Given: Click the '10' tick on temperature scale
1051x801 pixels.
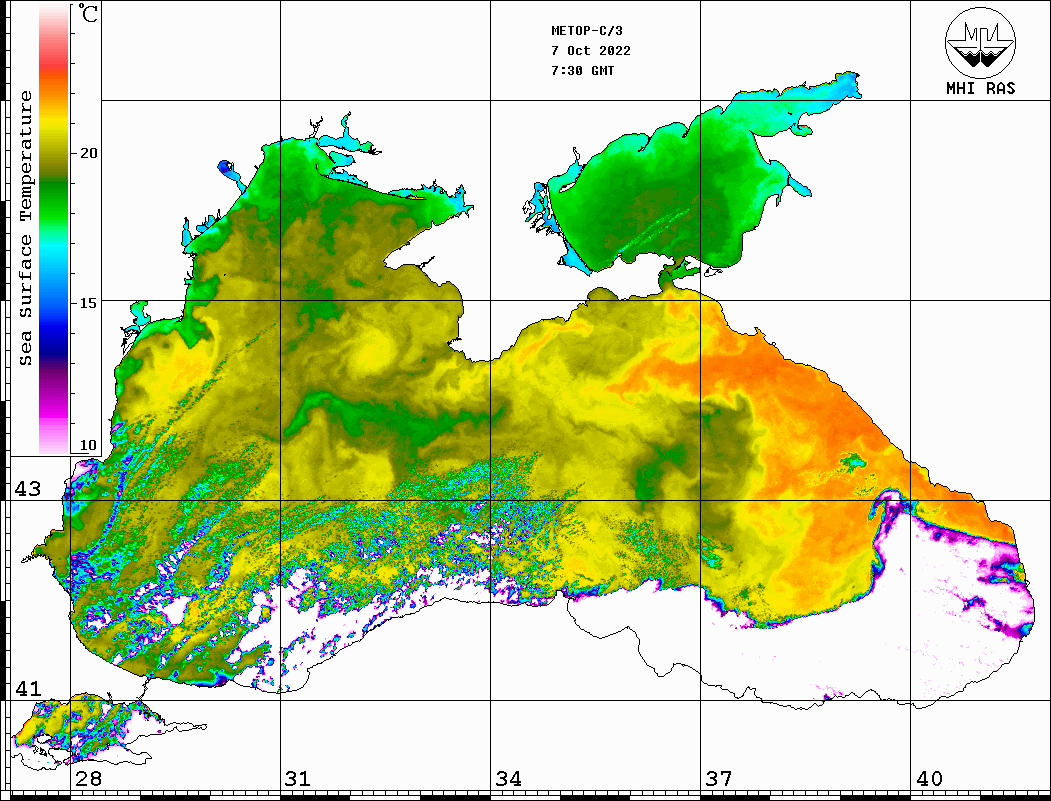Looking at the screenshot, I should (x=88, y=445).
